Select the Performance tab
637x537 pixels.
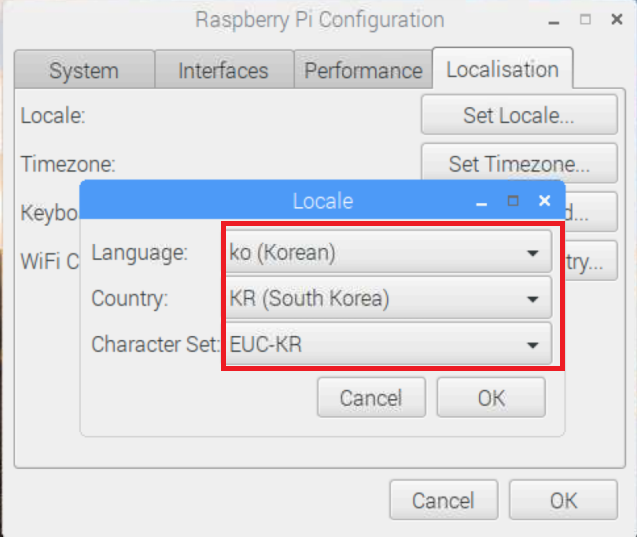click(x=363, y=70)
